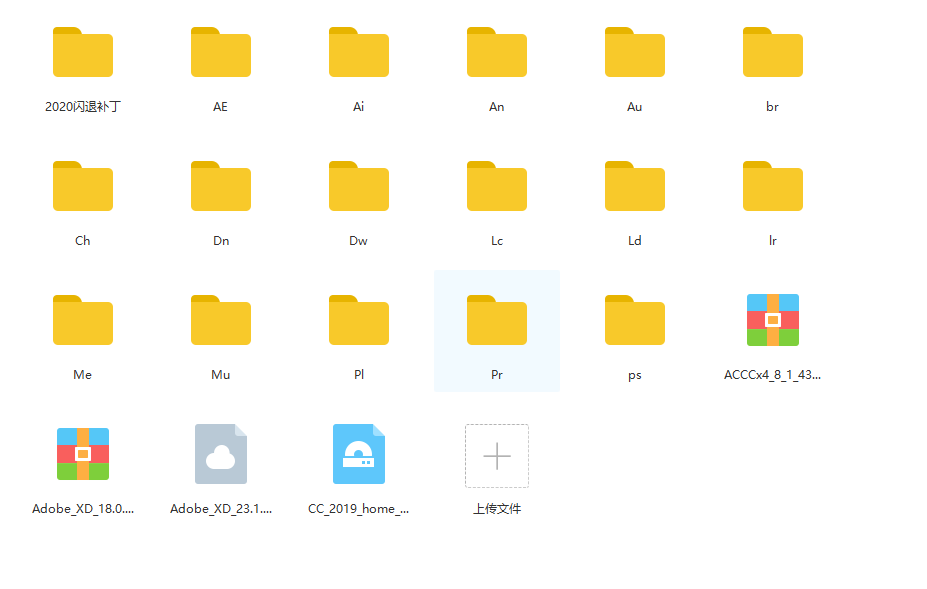Click the br folder name text
The width and height of the screenshot is (927, 589).
pos(772,106)
